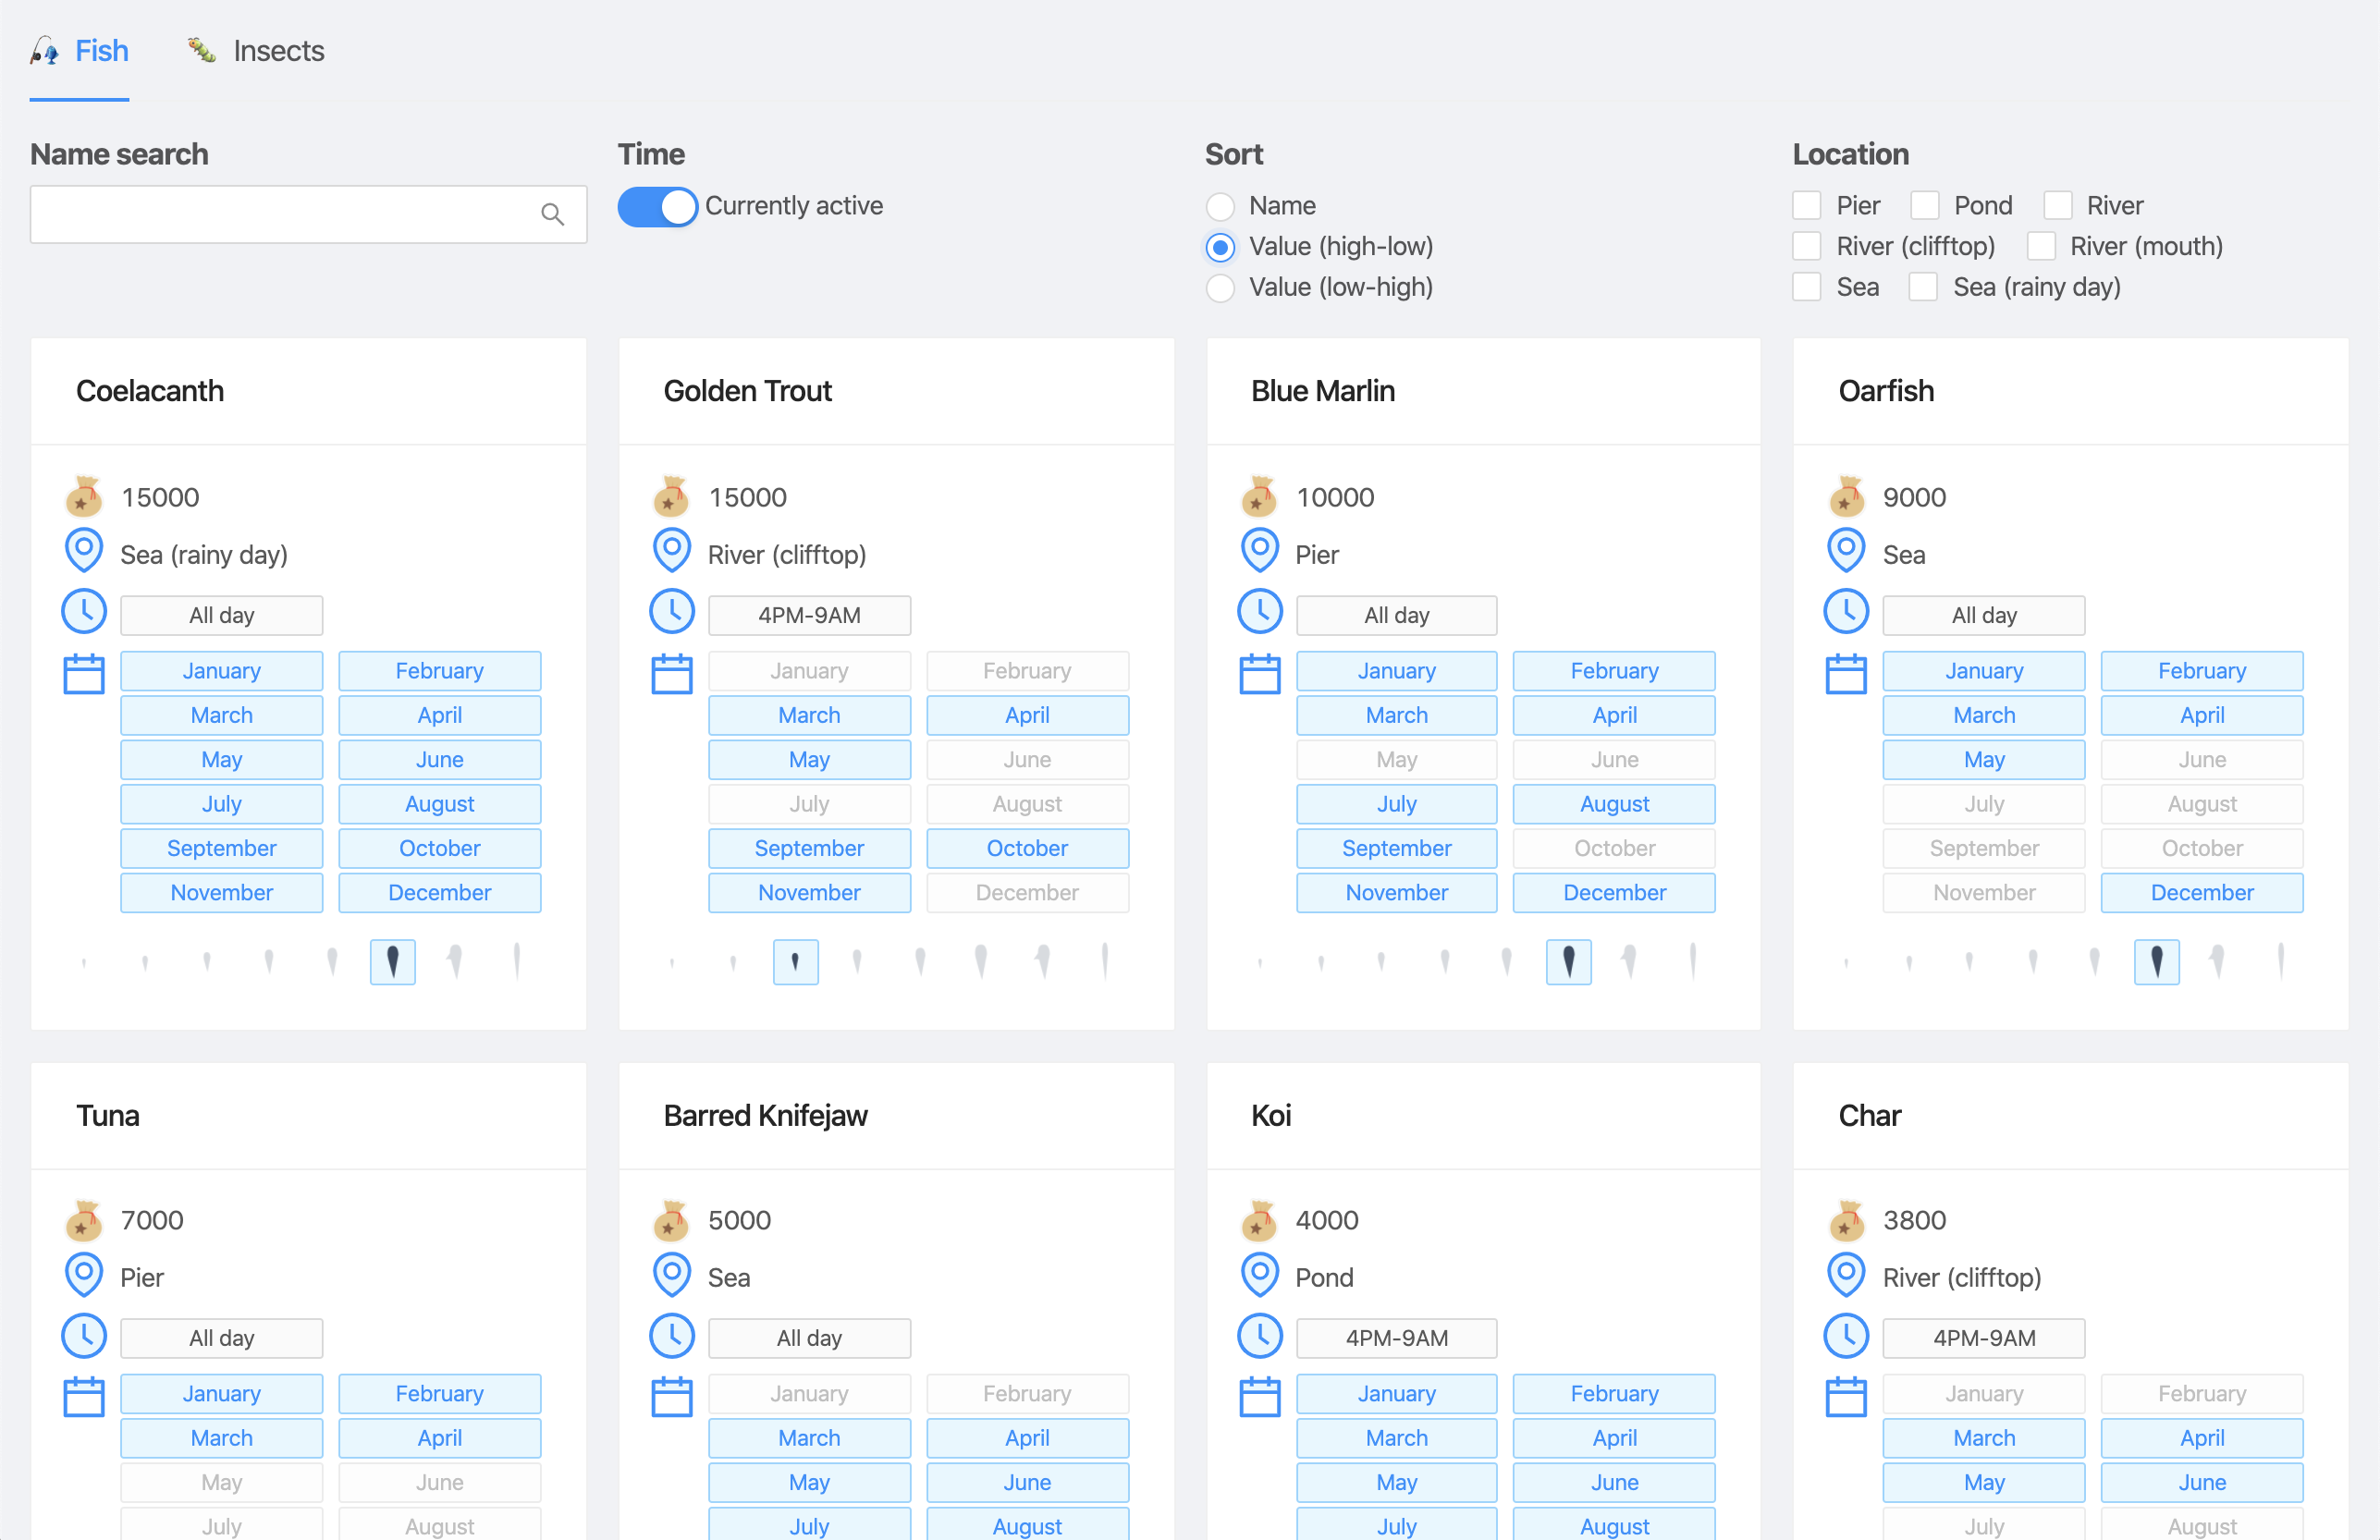Image resolution: width=2380 pixels, height=1540 pixels.
Task: Click the Oarfish calendar icon
Action: point(1846,674)
